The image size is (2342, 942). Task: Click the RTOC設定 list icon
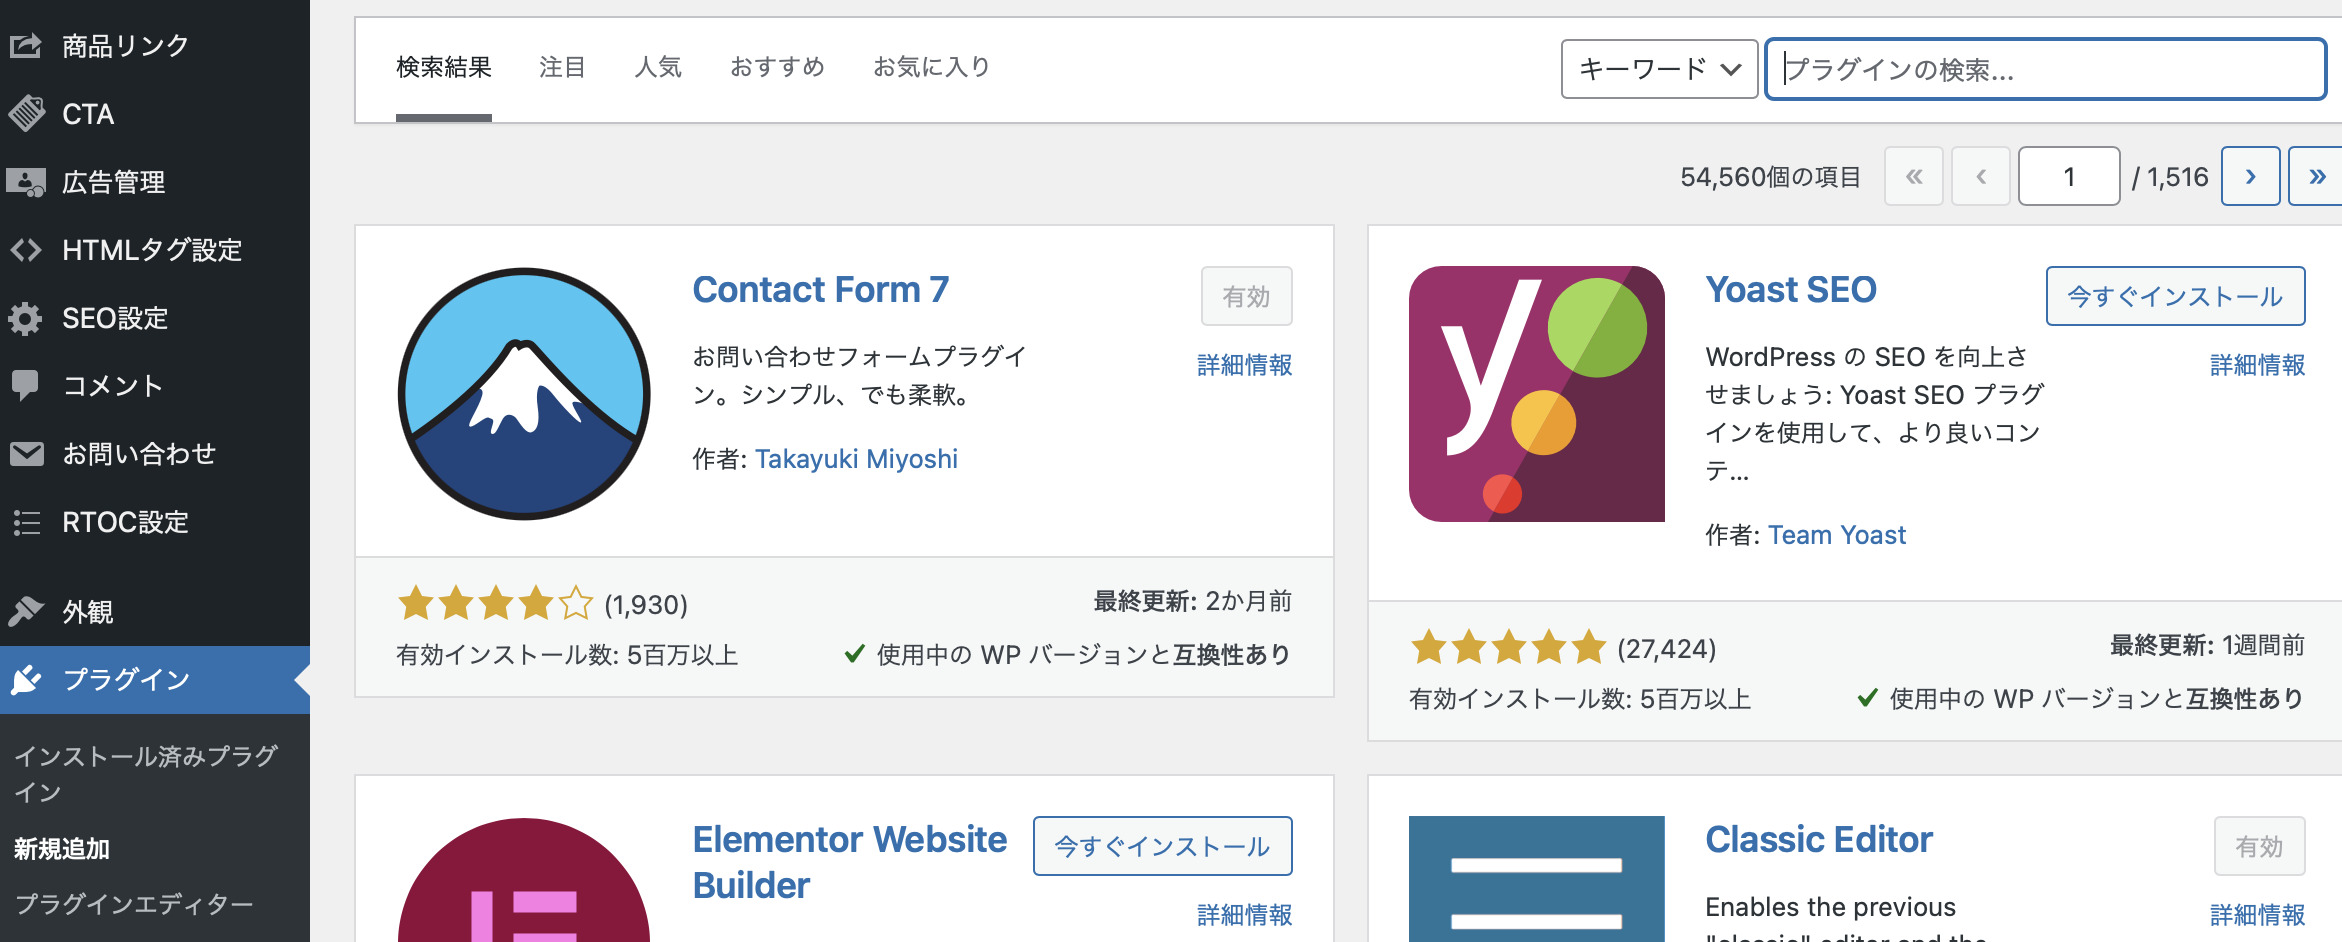[x=26, y=521]
